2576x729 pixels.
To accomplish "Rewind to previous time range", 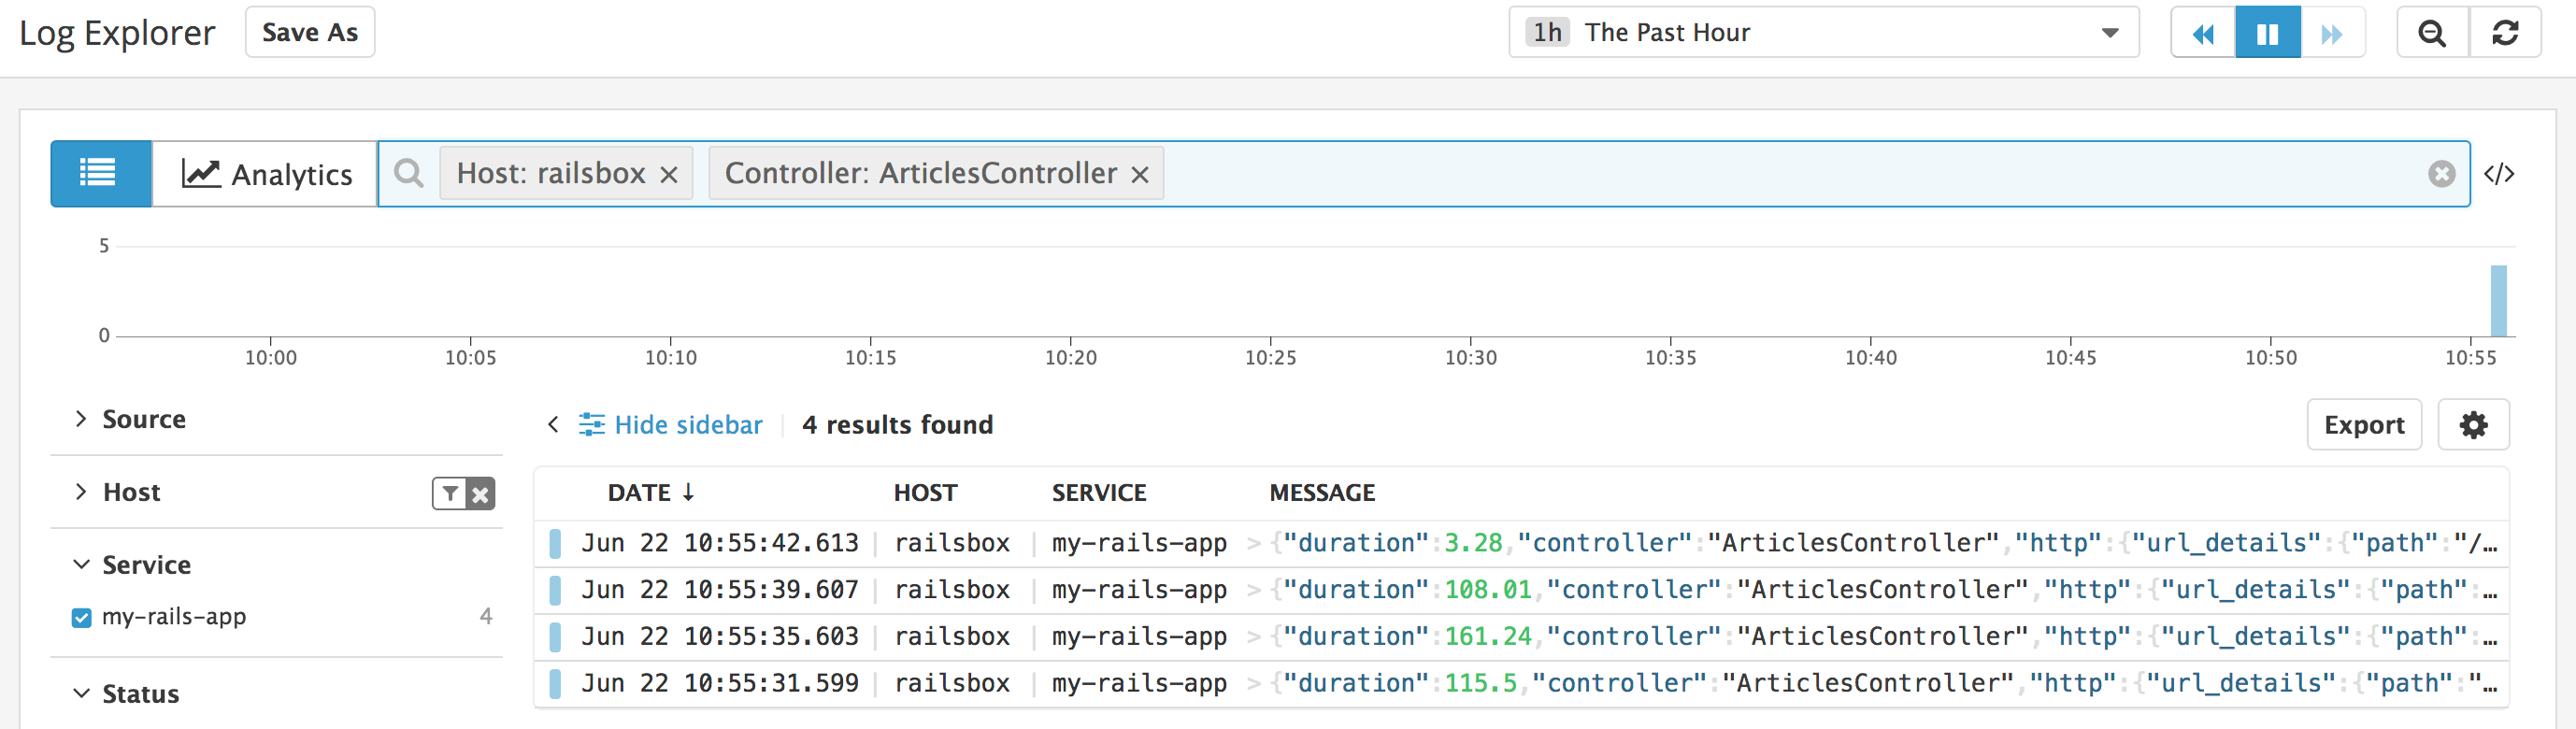I will coord(2203,33).
